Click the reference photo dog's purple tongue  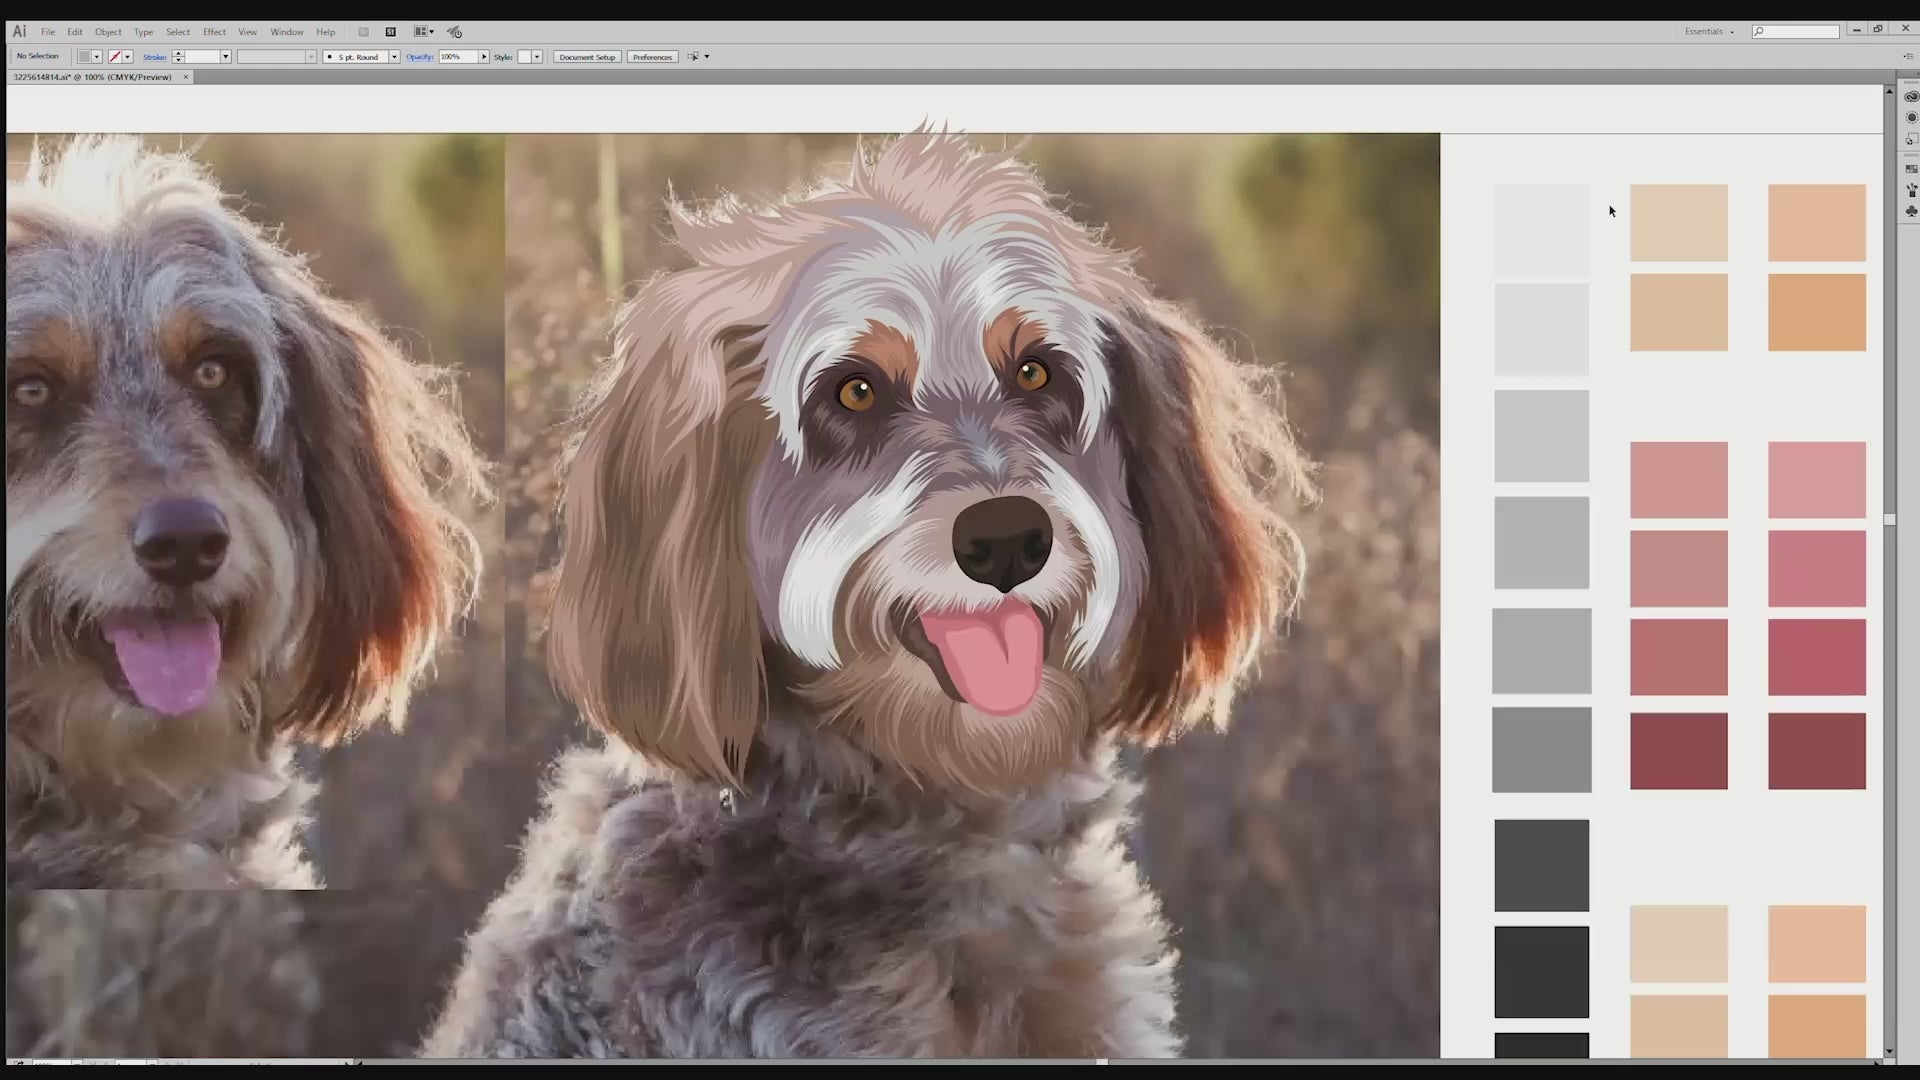[x=166, y=663]
